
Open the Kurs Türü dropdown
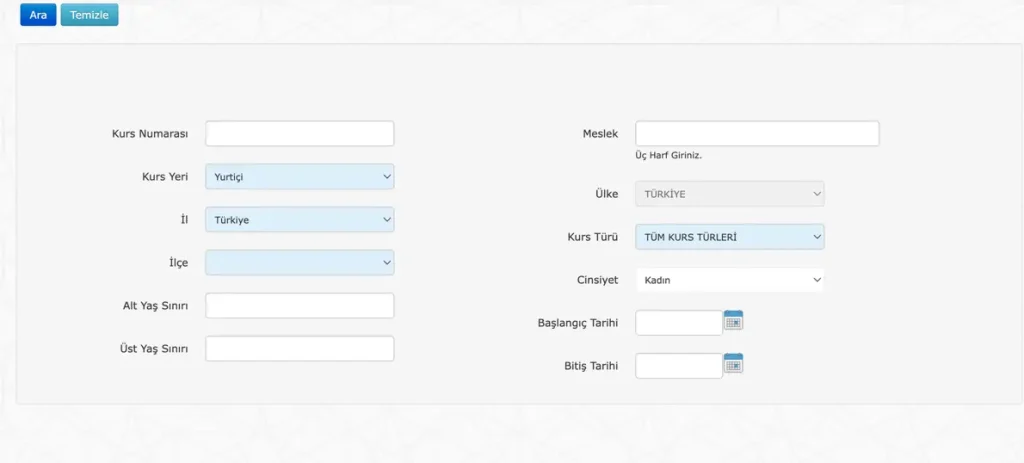point(730,237)
